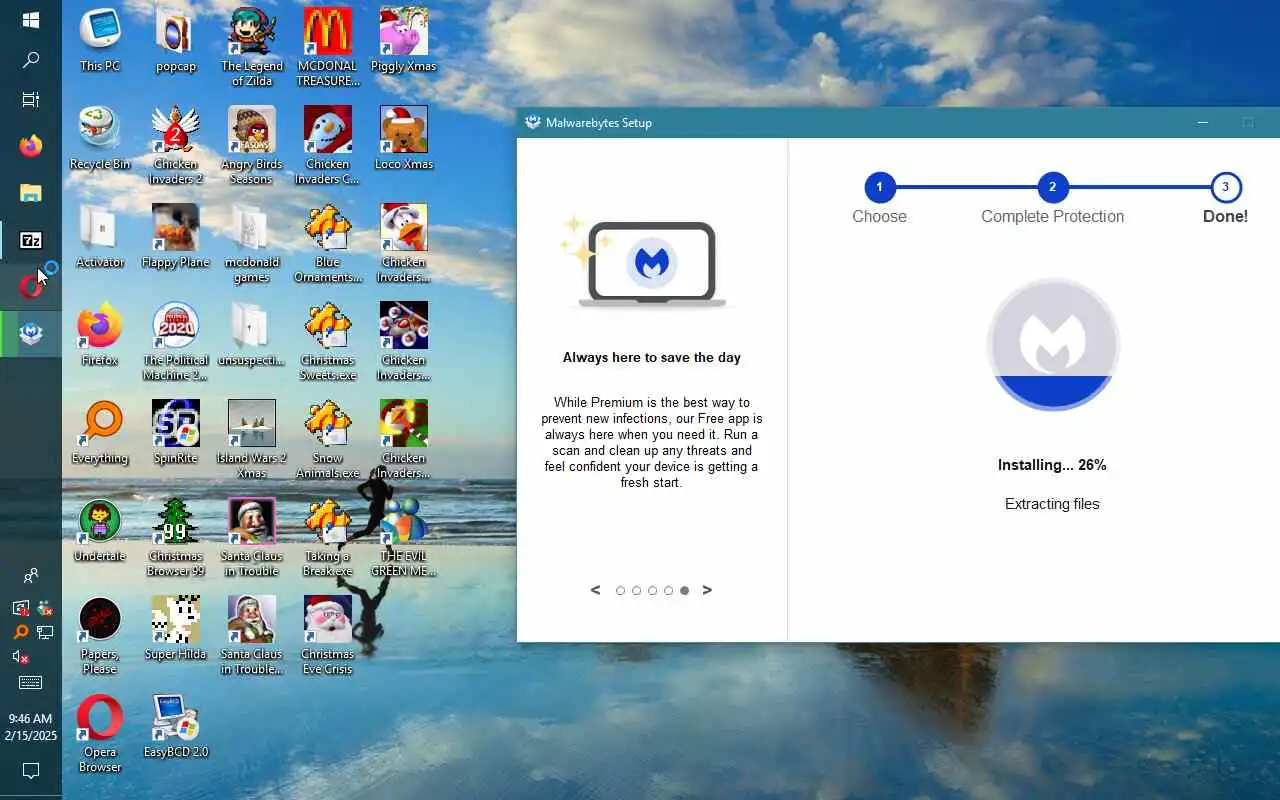Select The Political Machine shortcut

tap(176, 342)
